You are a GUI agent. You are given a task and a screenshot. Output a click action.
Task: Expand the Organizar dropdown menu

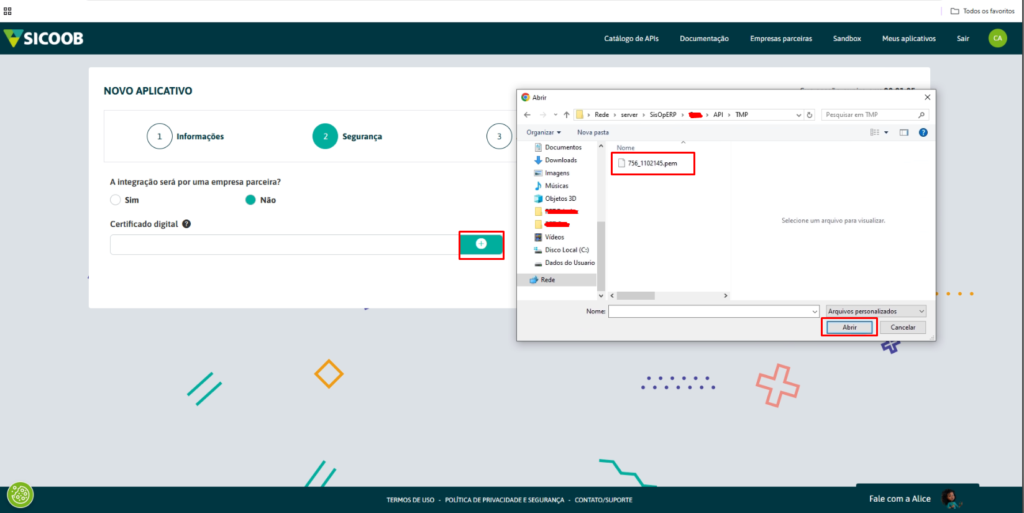pyautogui.click(x=544, y=132)
